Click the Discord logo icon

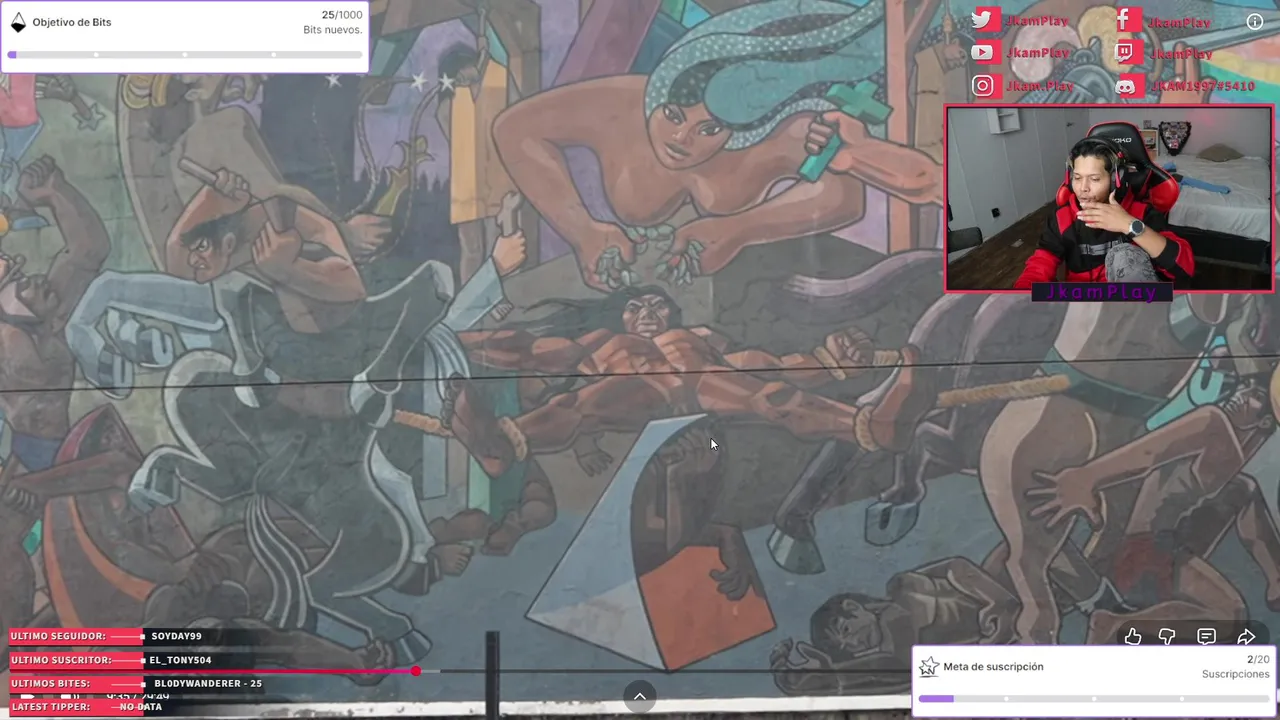(1125, 87)
